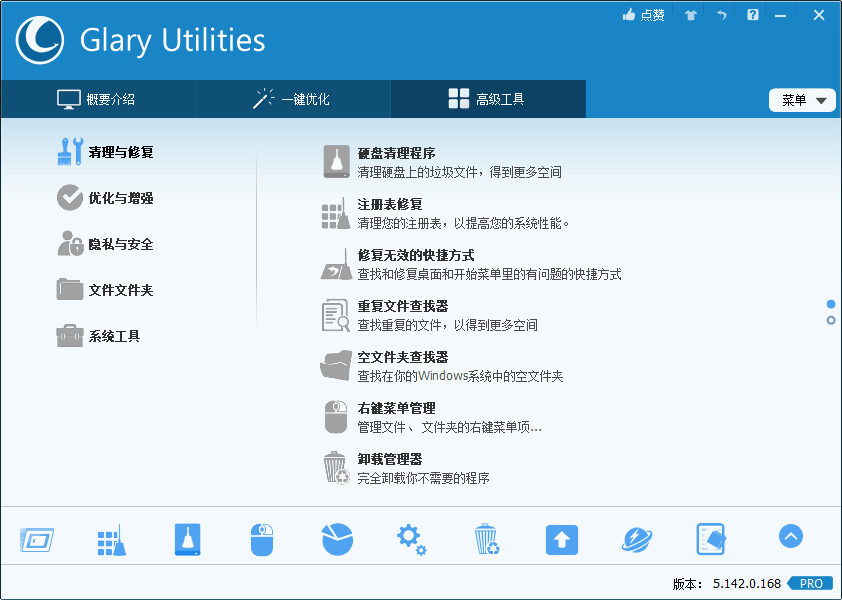Open help via the question mark button
This screenshot has width=842, height=600.
pyautogui.click(x=752, y=15)
